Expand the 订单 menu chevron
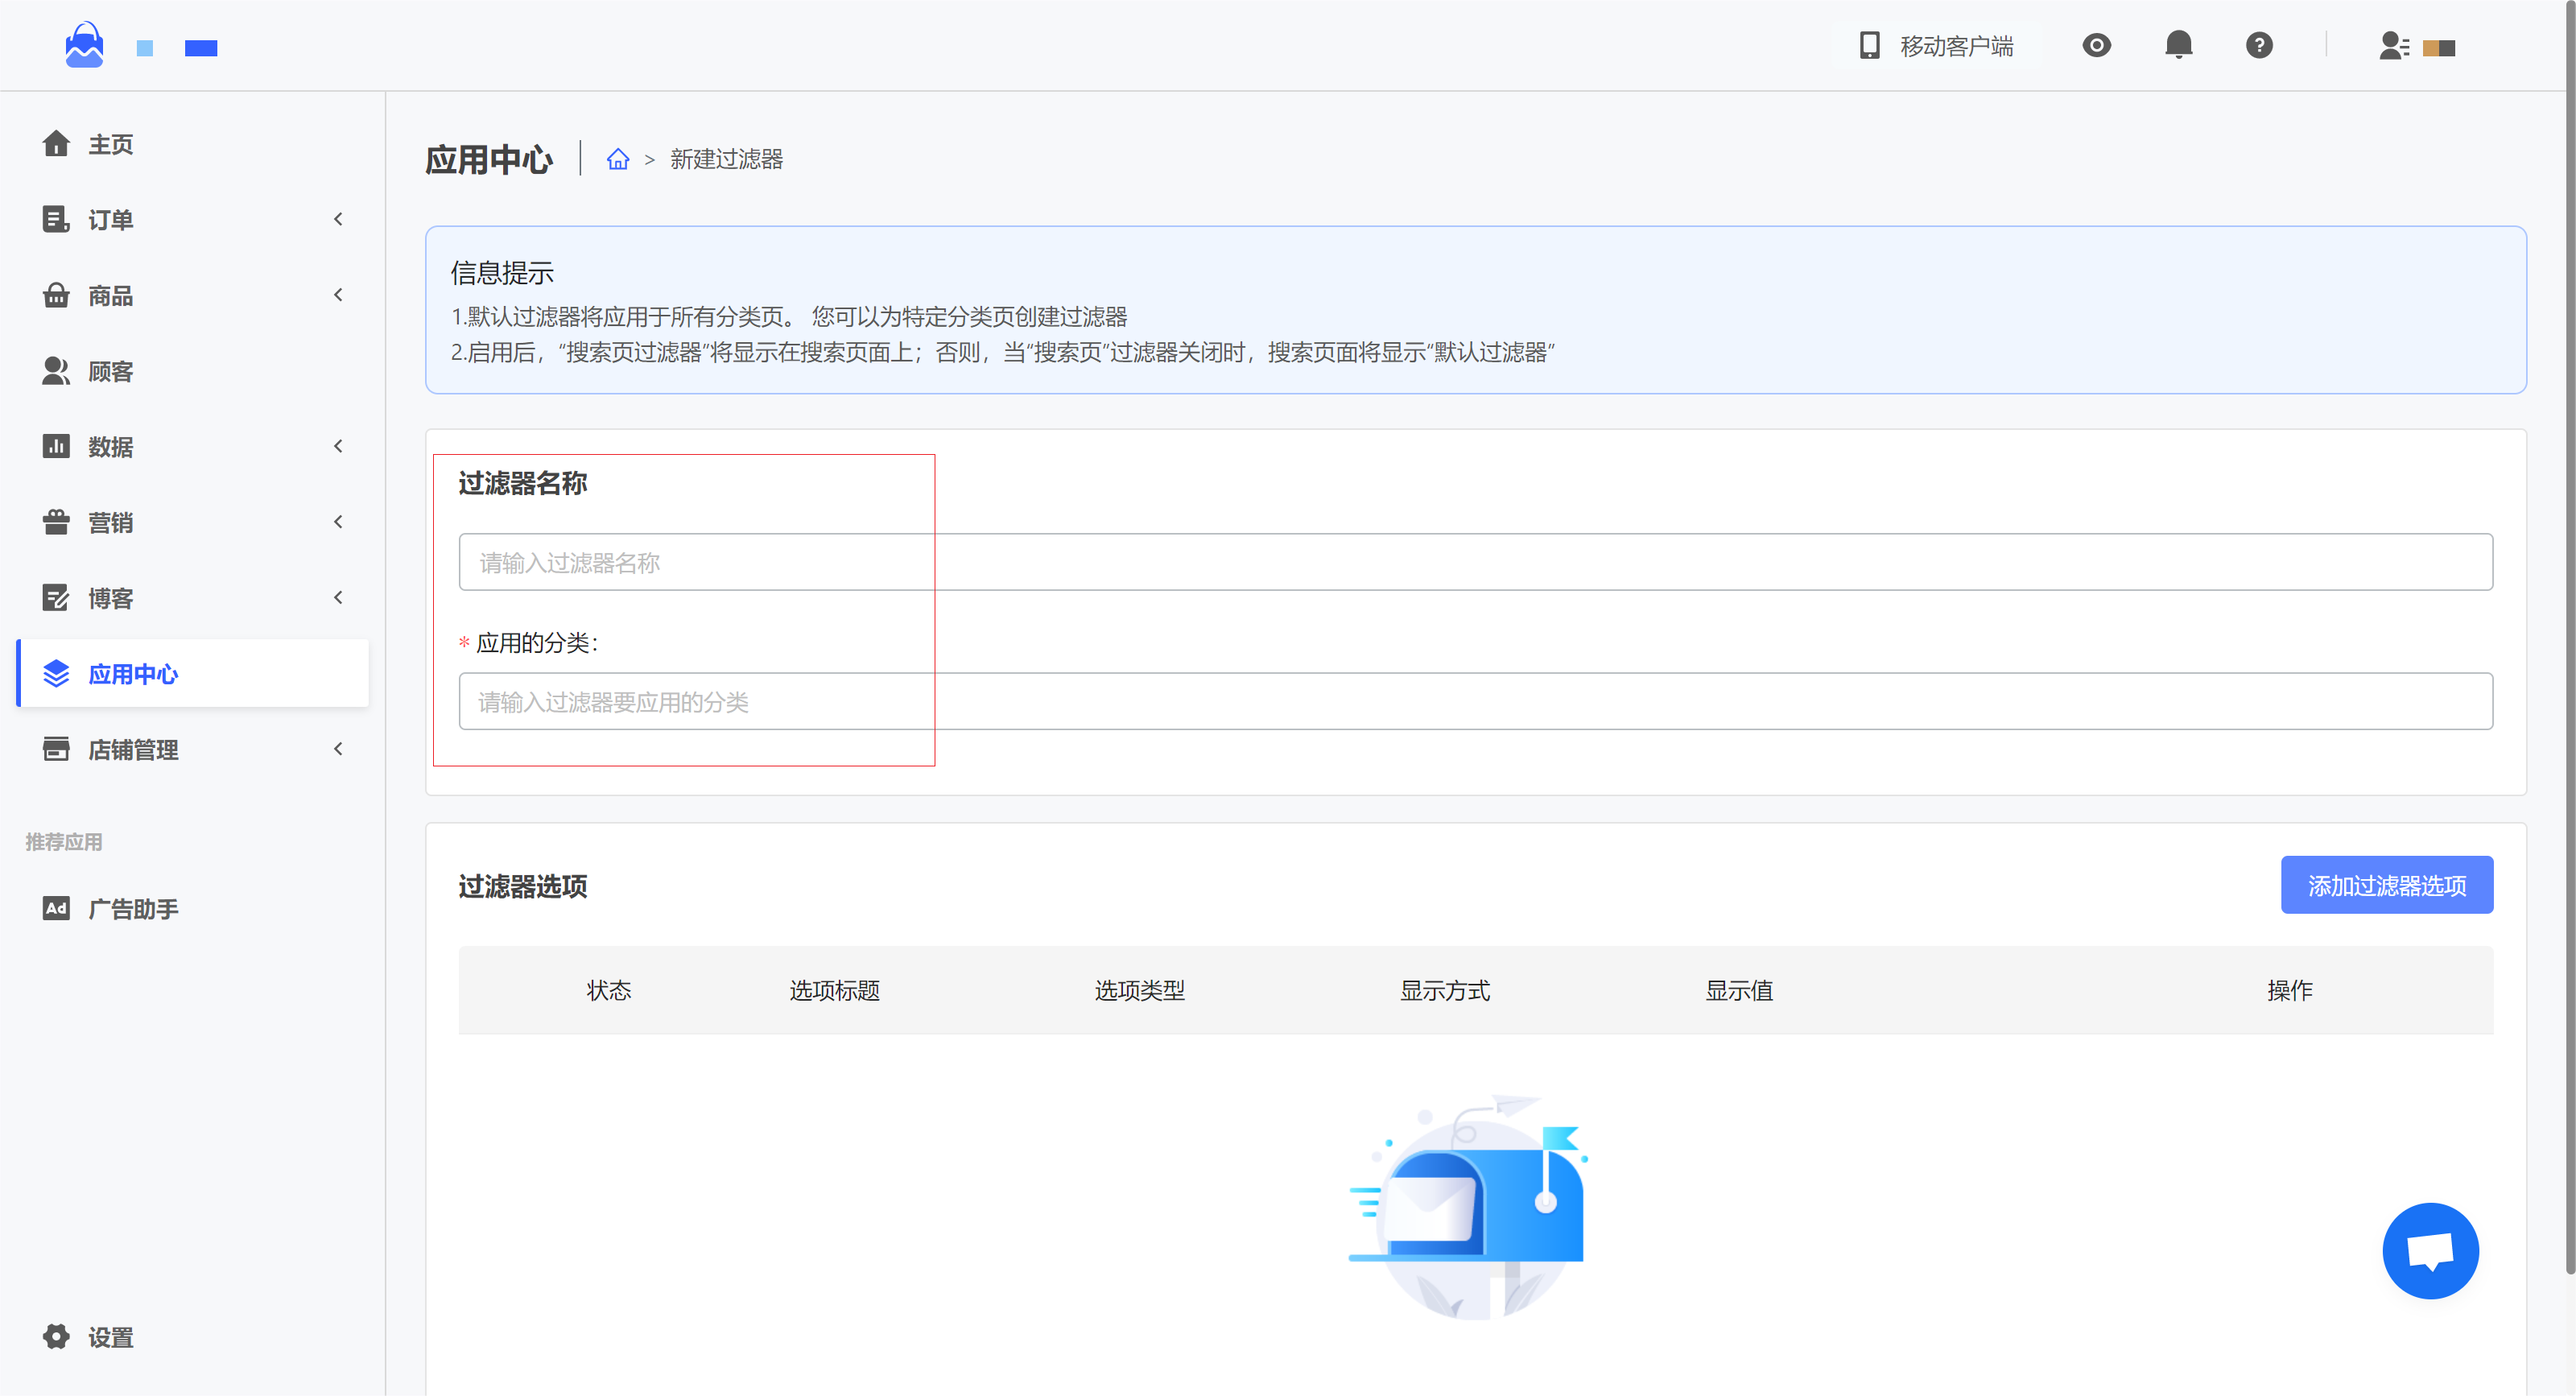Image resolution: width=2576 pixels, height=1396 pixels. [338, 219]
